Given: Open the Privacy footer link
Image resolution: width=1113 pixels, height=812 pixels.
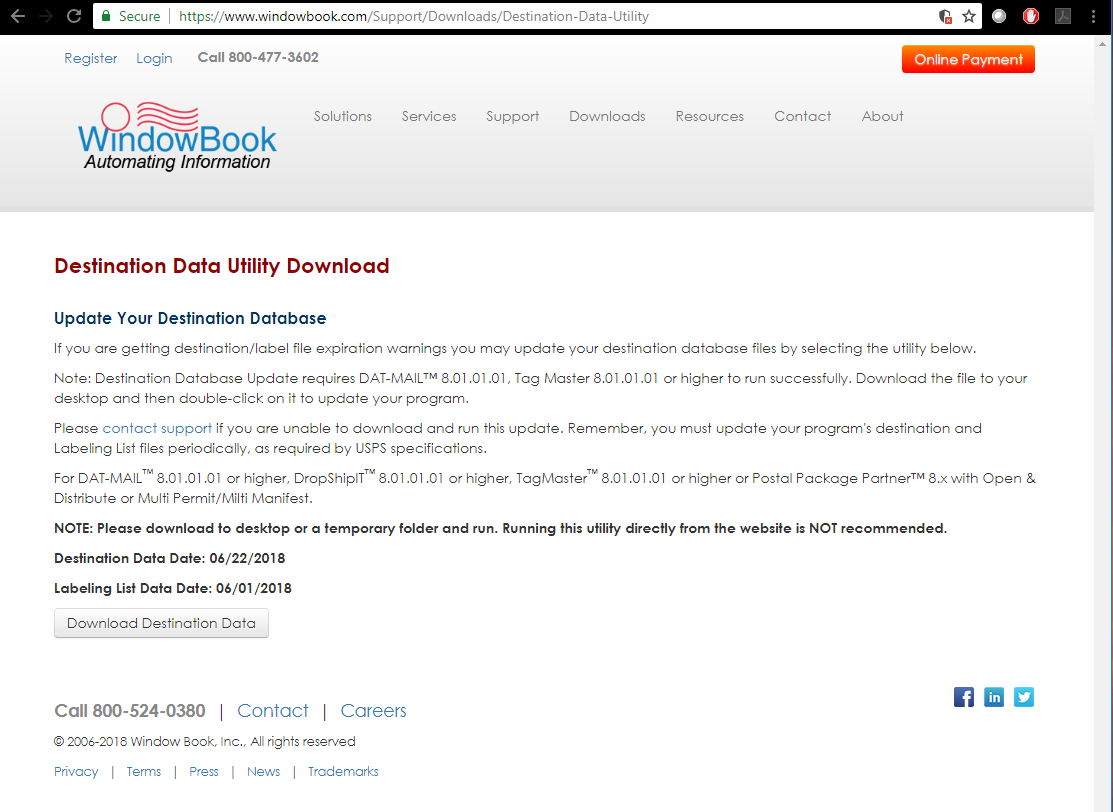Looking at the screenshot, I should coord(76,772).
